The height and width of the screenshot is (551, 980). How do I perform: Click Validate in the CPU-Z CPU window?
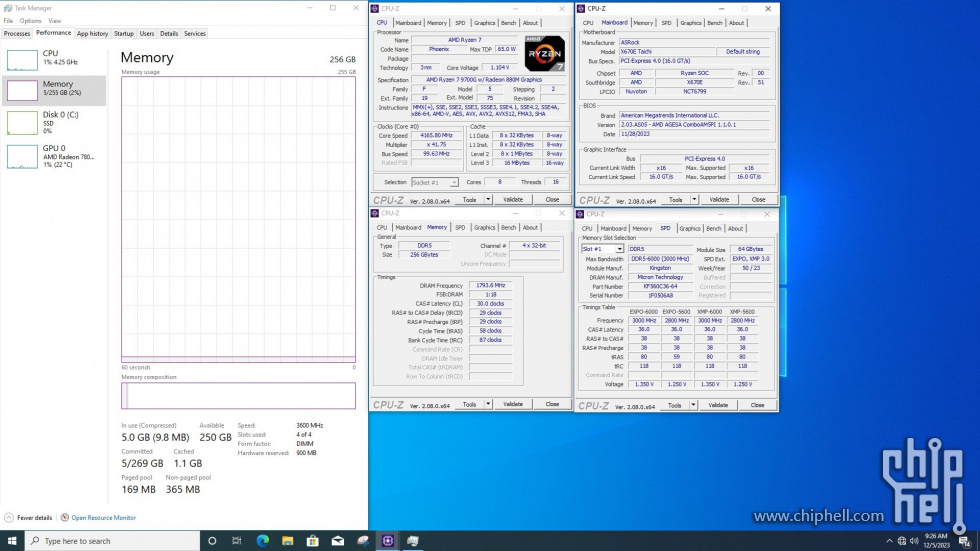pos(513,199)
